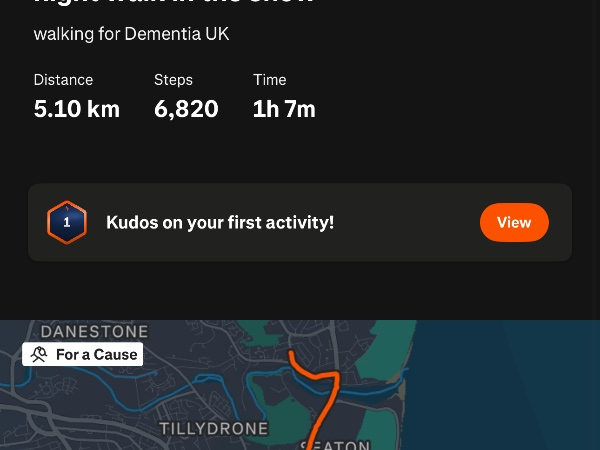600x450 pixels.
Task: Select the For a Cause tag label
Action: [x=96, y=354]
